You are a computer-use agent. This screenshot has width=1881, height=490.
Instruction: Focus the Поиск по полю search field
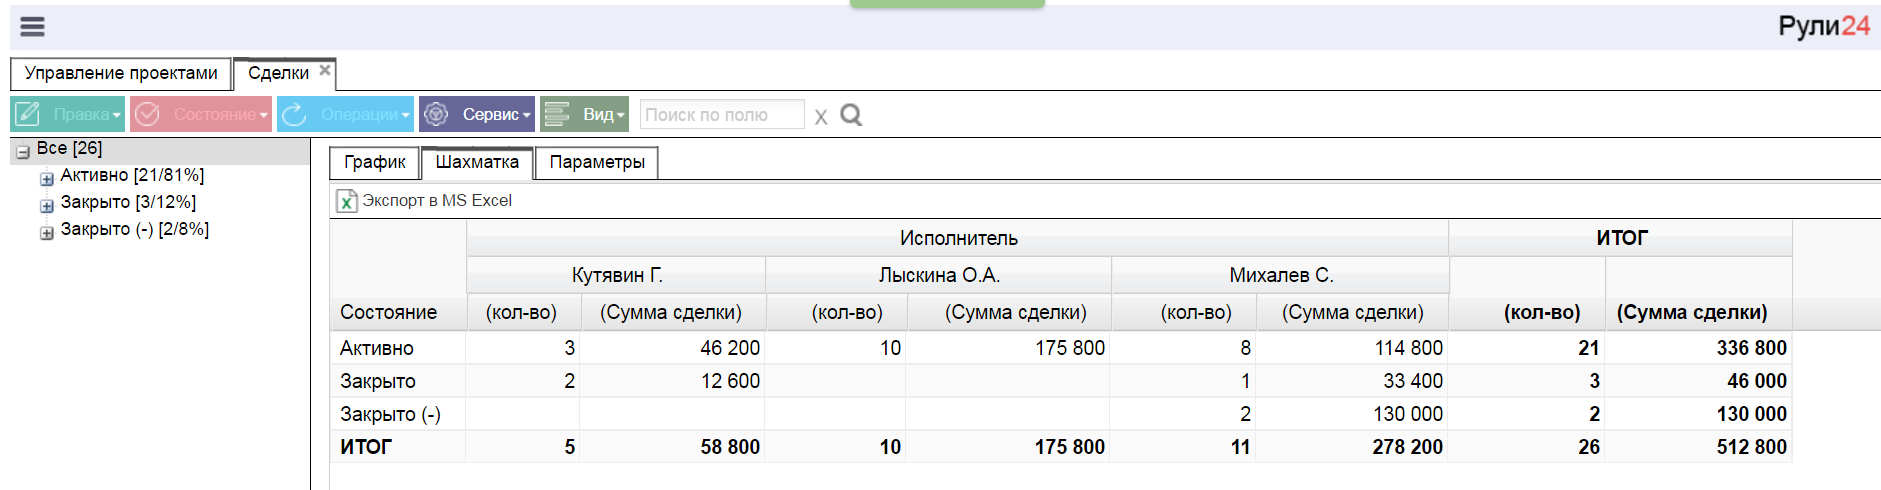pyautogui.click(x=721, y=115)
